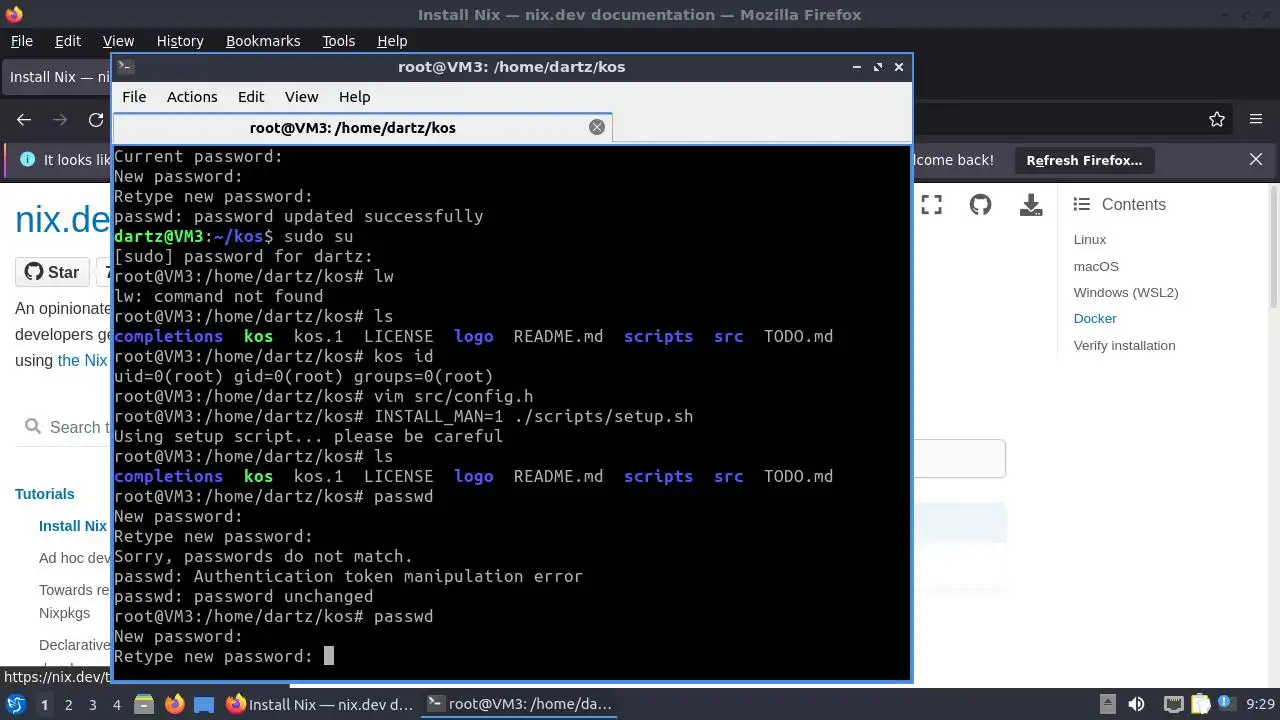1280x720 pixels.
Task: Switch to root@VM3 terminal taskbar entry
Action: [519, 705]
